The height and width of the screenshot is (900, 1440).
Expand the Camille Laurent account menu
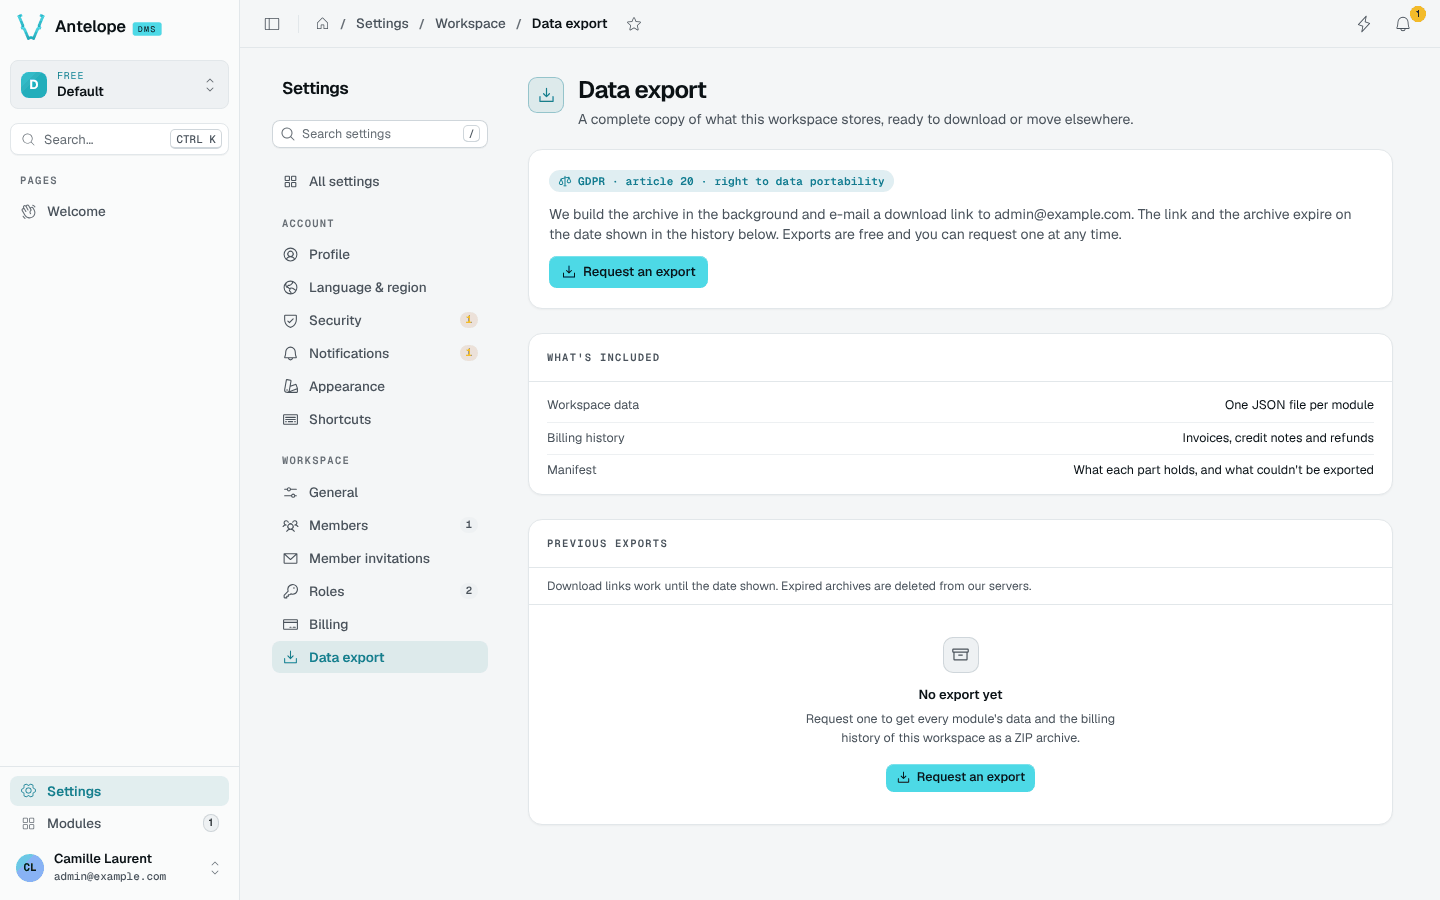[119, 867]
